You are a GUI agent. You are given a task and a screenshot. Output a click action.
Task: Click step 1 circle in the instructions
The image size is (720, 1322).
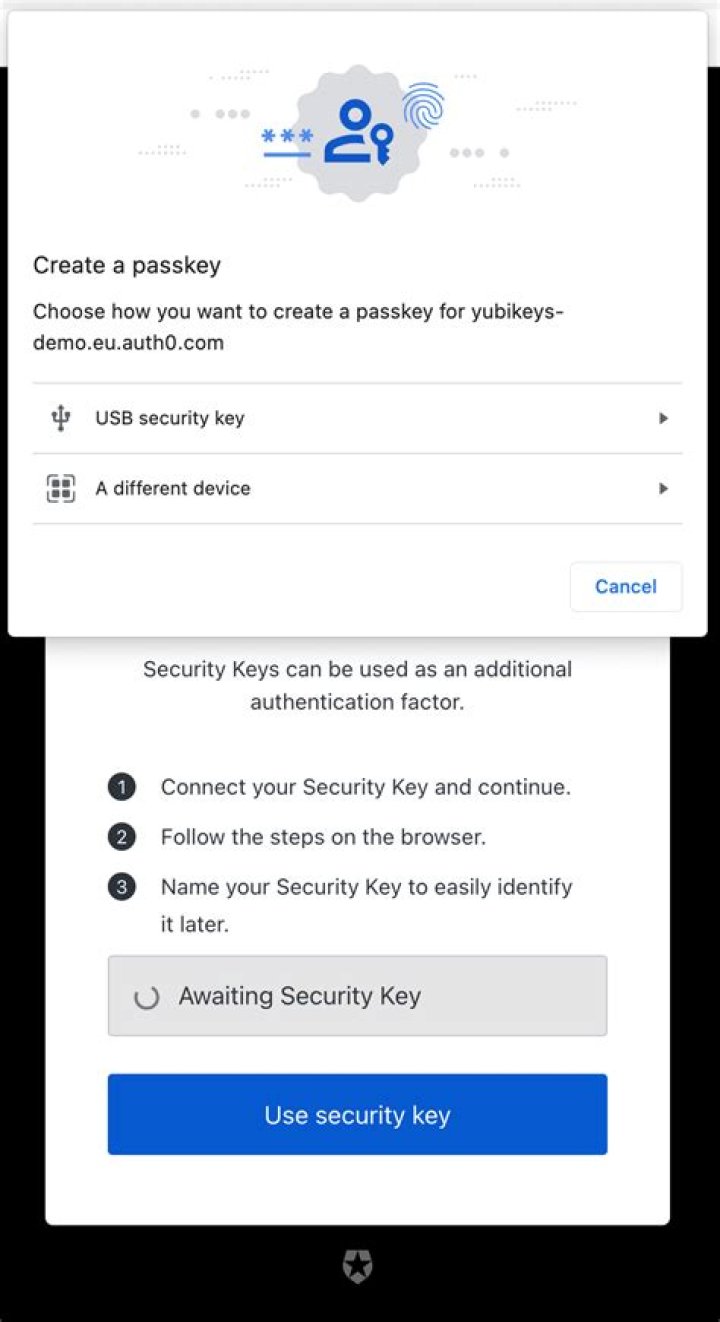click(x=121, y=787)
